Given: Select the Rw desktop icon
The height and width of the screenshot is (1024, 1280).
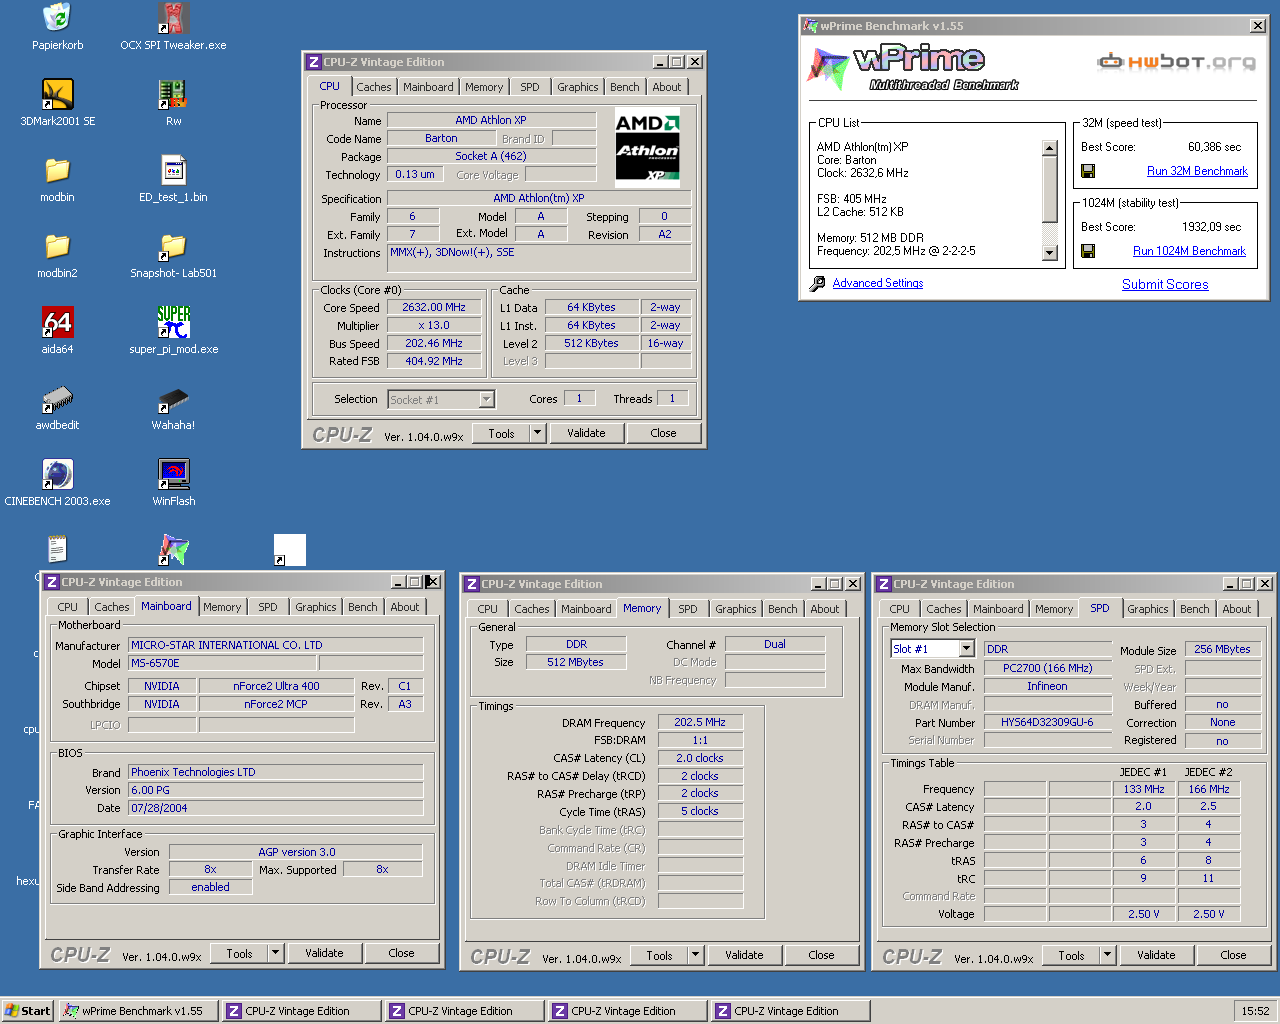Looking at the screenshot, I should click(173, 94).
